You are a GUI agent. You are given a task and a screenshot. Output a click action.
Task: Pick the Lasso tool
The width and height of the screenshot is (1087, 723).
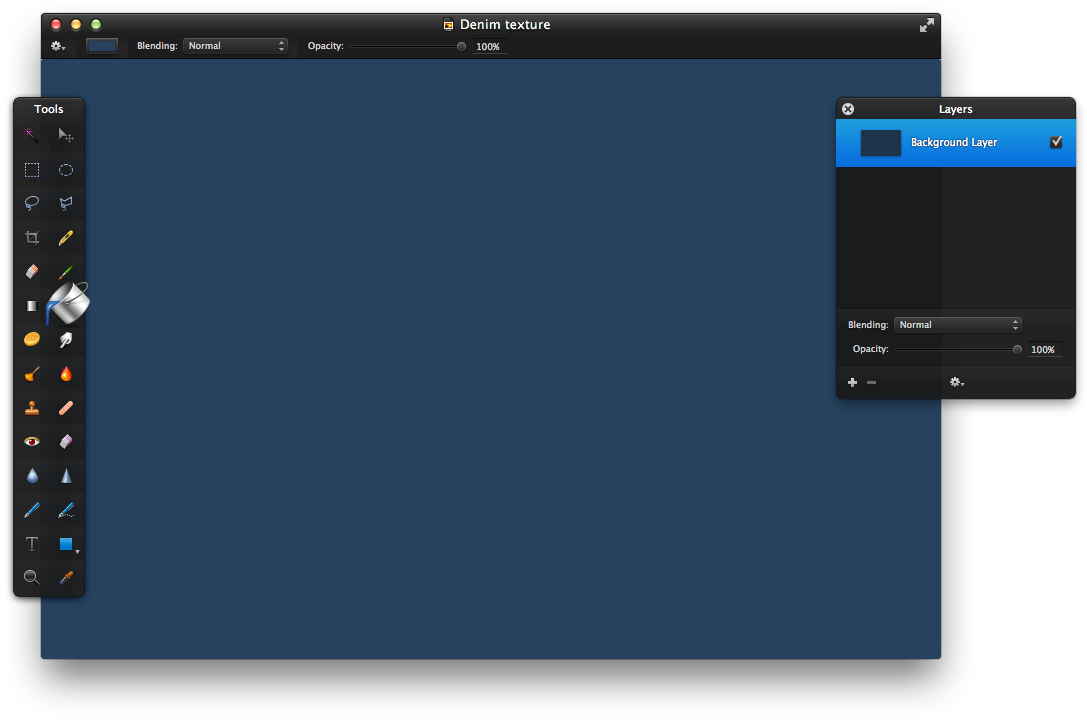[32, 204]
